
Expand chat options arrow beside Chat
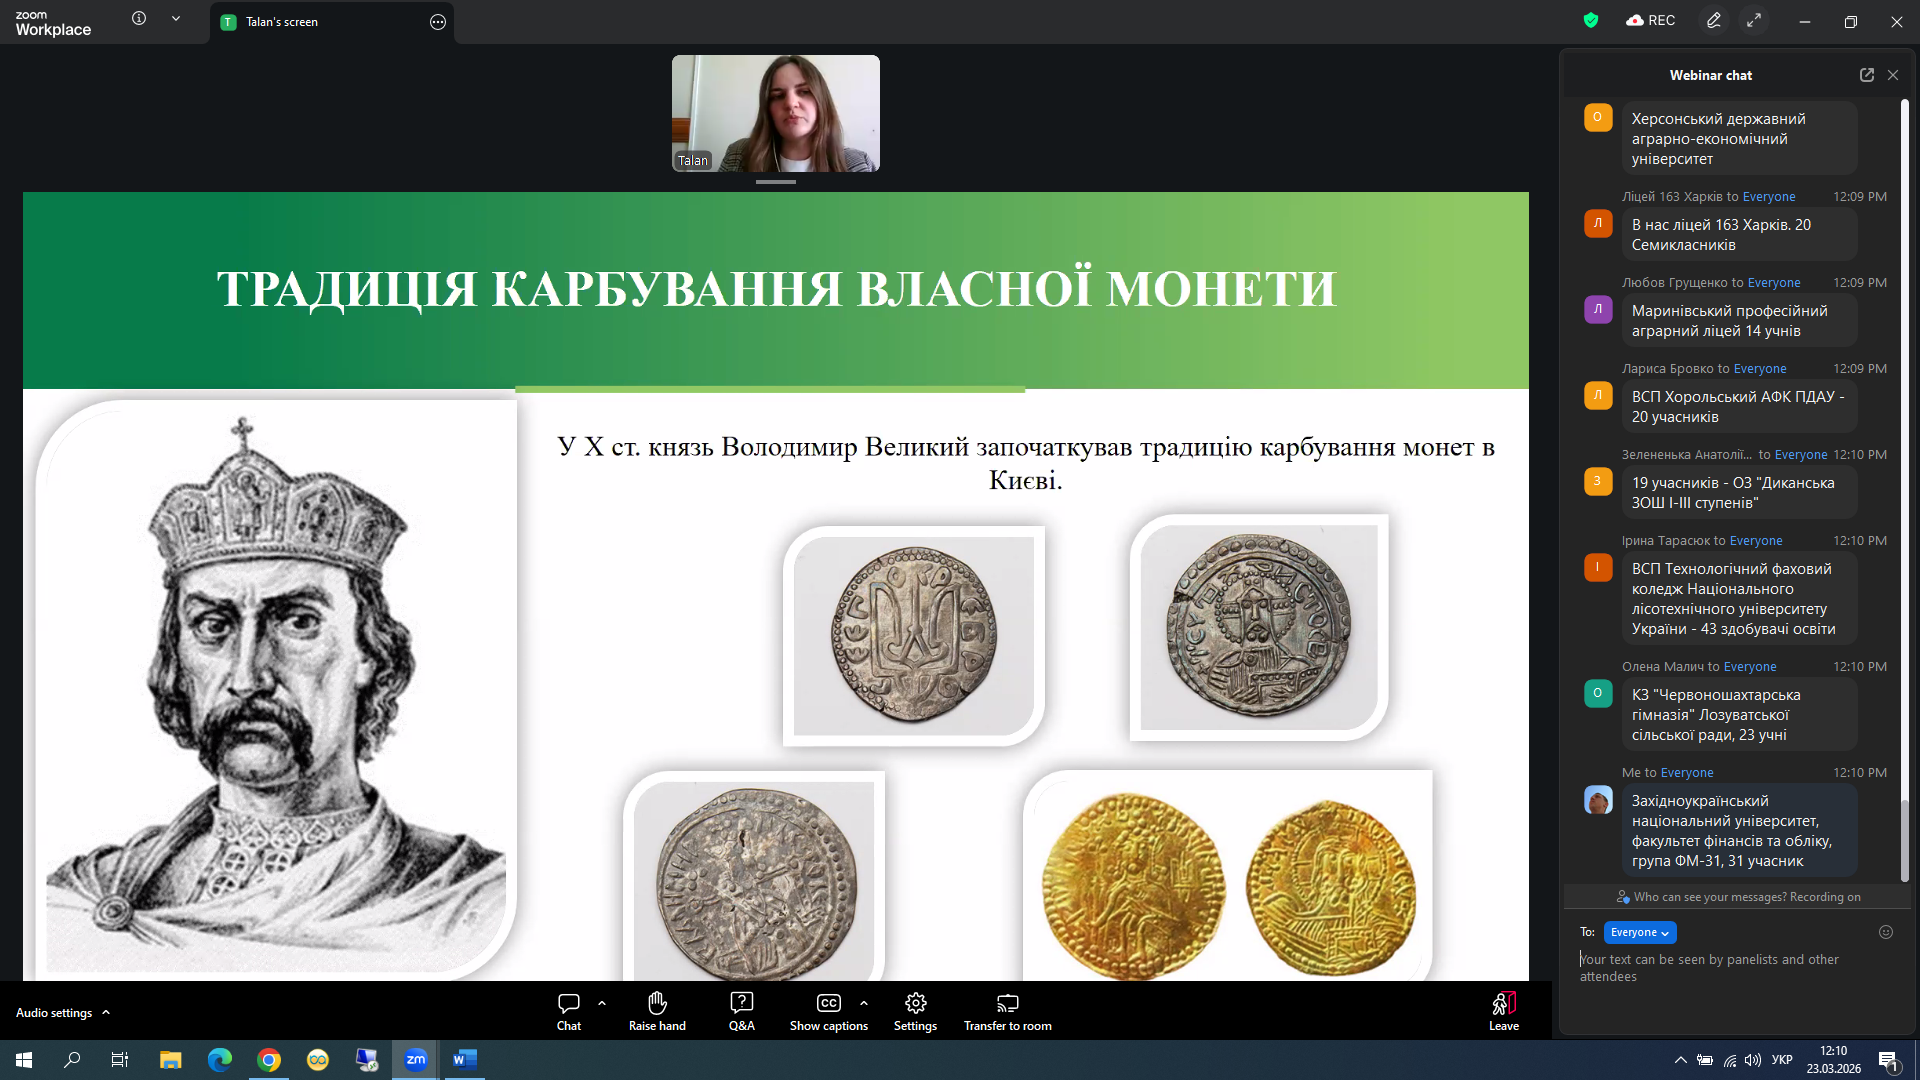(601, 1002)
